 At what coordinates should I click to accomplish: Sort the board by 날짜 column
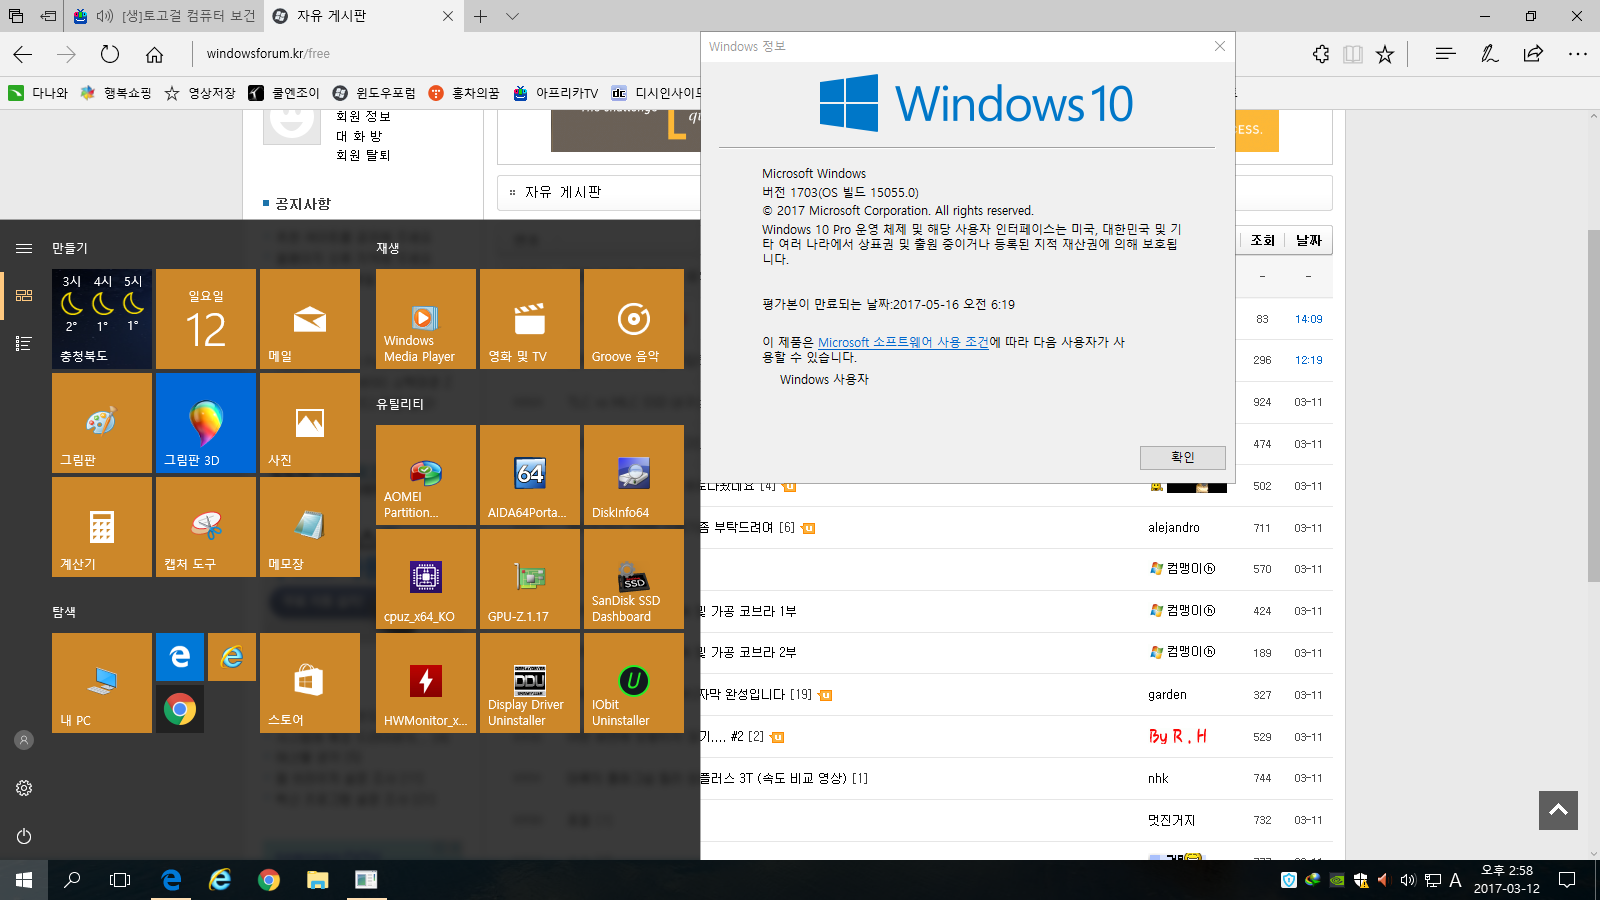pos(1309,240)
